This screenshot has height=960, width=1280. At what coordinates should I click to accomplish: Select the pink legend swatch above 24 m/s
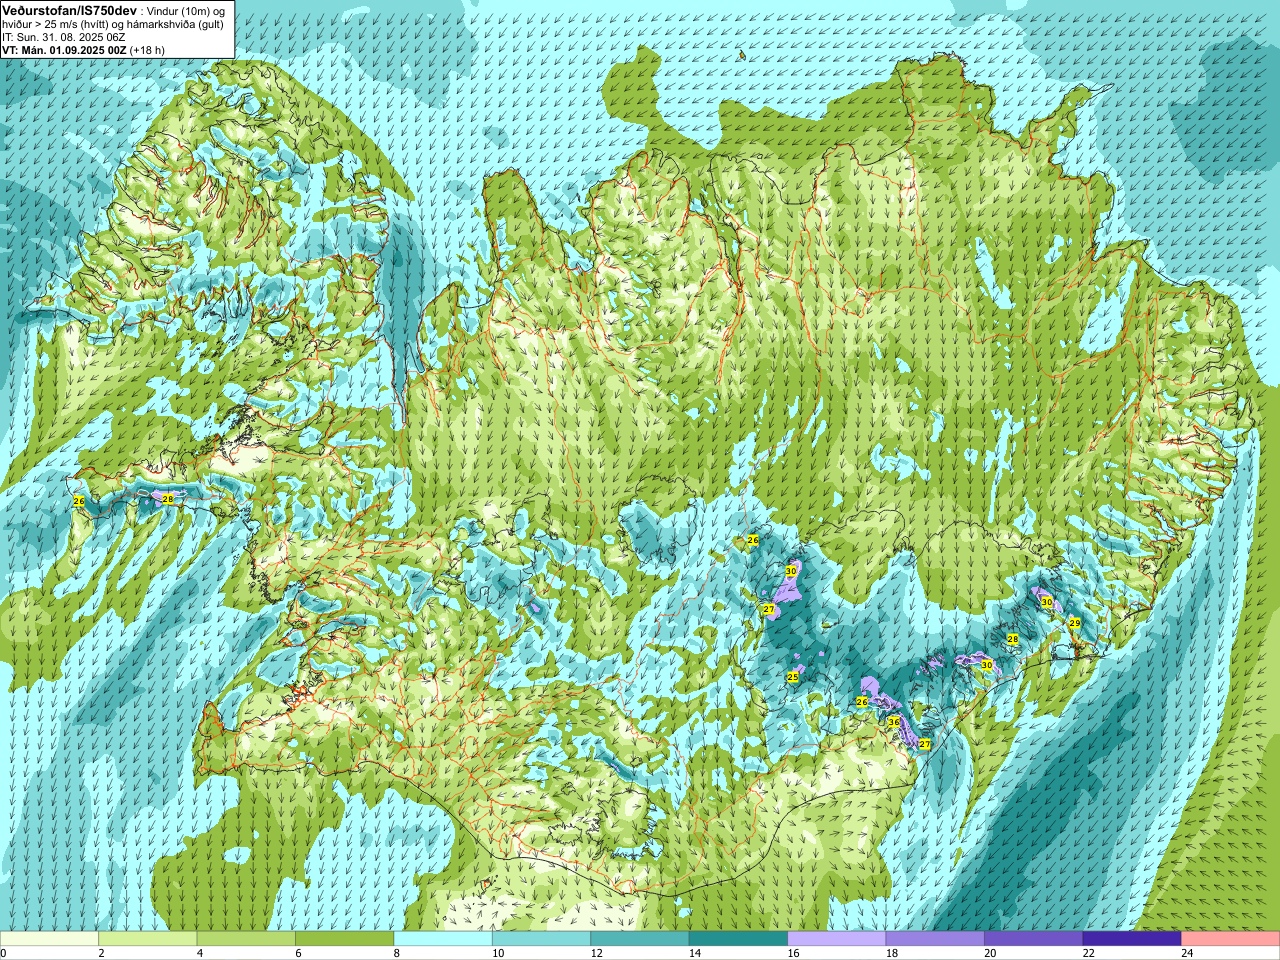pyautogui.click(x=1231, y=939)
